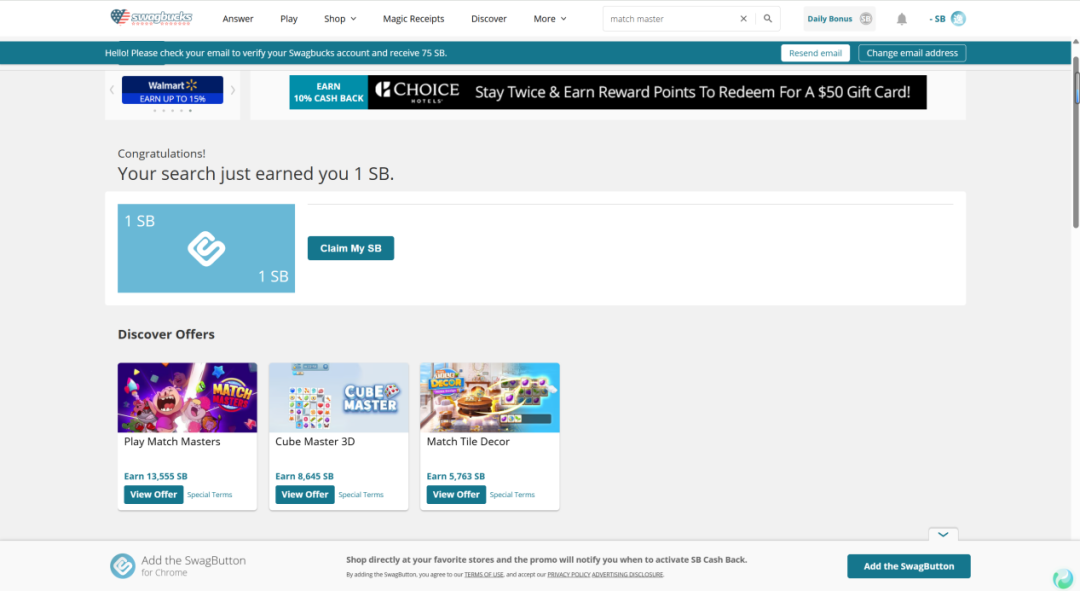Open Special Terms for Play Match Masters
The width and height of the screenshot is (1080, 591).
point(209,495)
